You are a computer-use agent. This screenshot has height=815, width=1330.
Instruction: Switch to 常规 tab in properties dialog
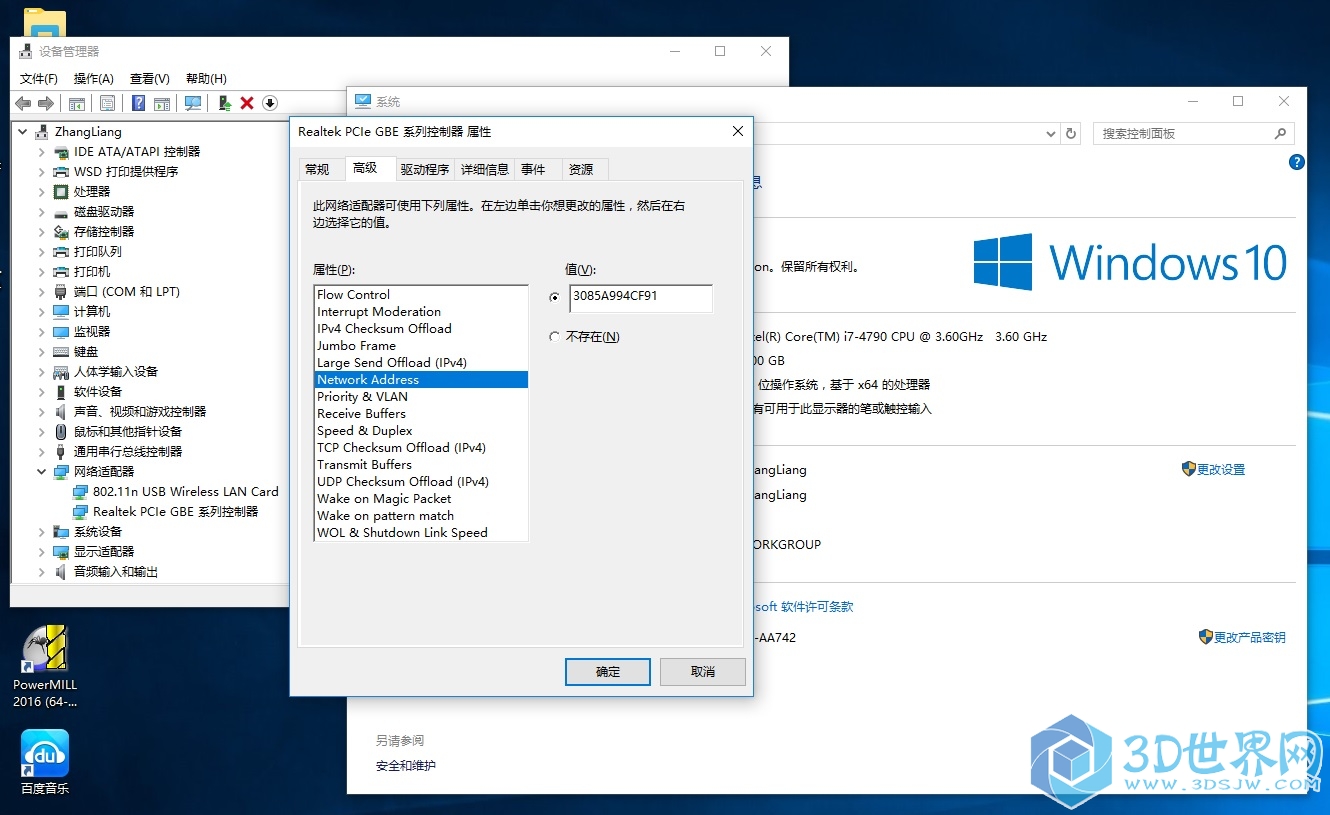click(318, 169)
